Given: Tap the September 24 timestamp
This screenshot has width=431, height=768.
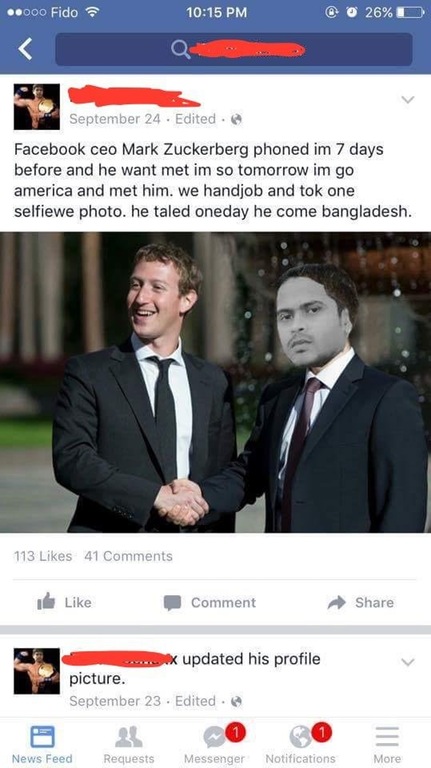Looking at the screenshot, I should (115, 119).
